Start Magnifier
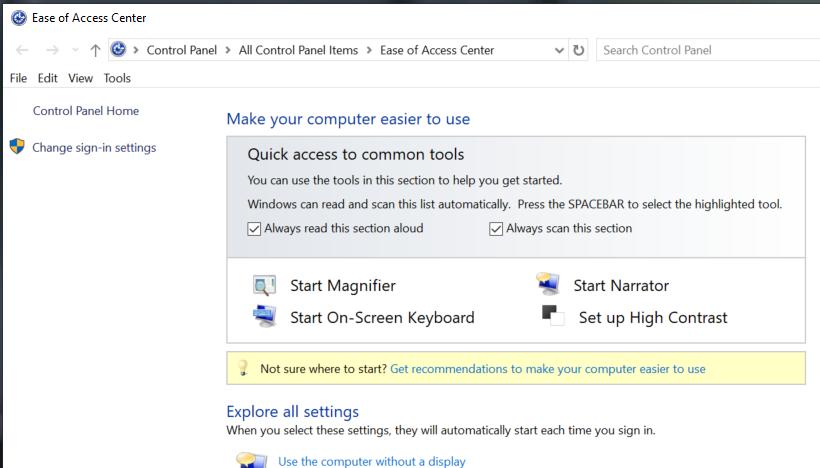The image size is (820, 468). pos(343,286)
